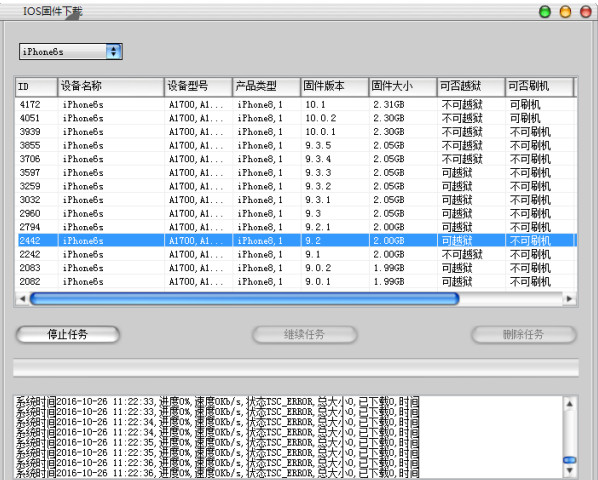
Task: Select the firmware row with ID 2082
Action: coord(296,281)
